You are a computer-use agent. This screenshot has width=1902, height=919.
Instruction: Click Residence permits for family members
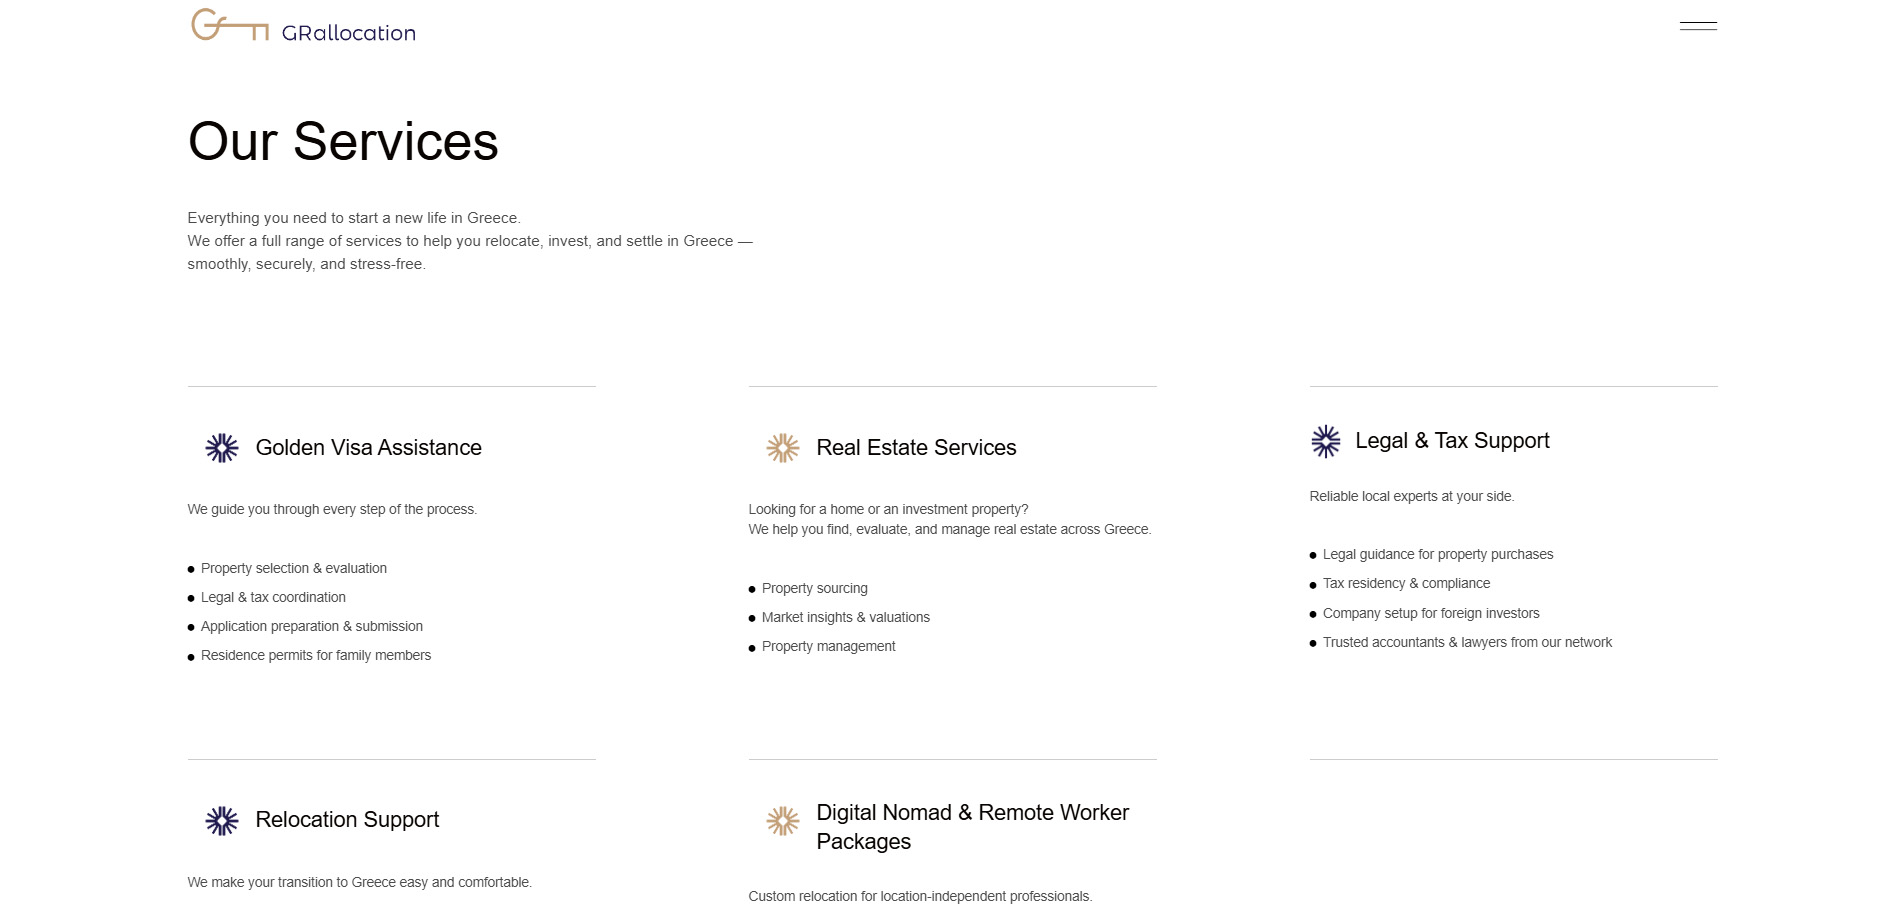[x=315, y=656]
